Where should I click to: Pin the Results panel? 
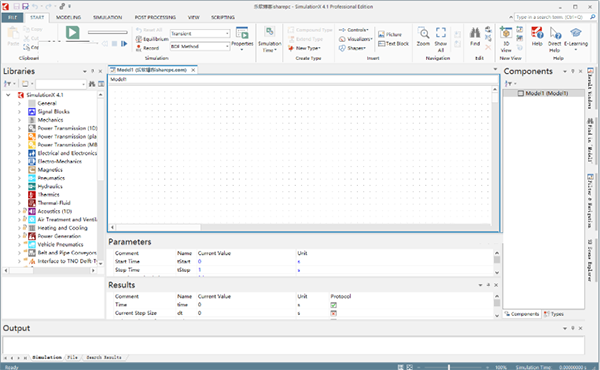coord(488,285)
